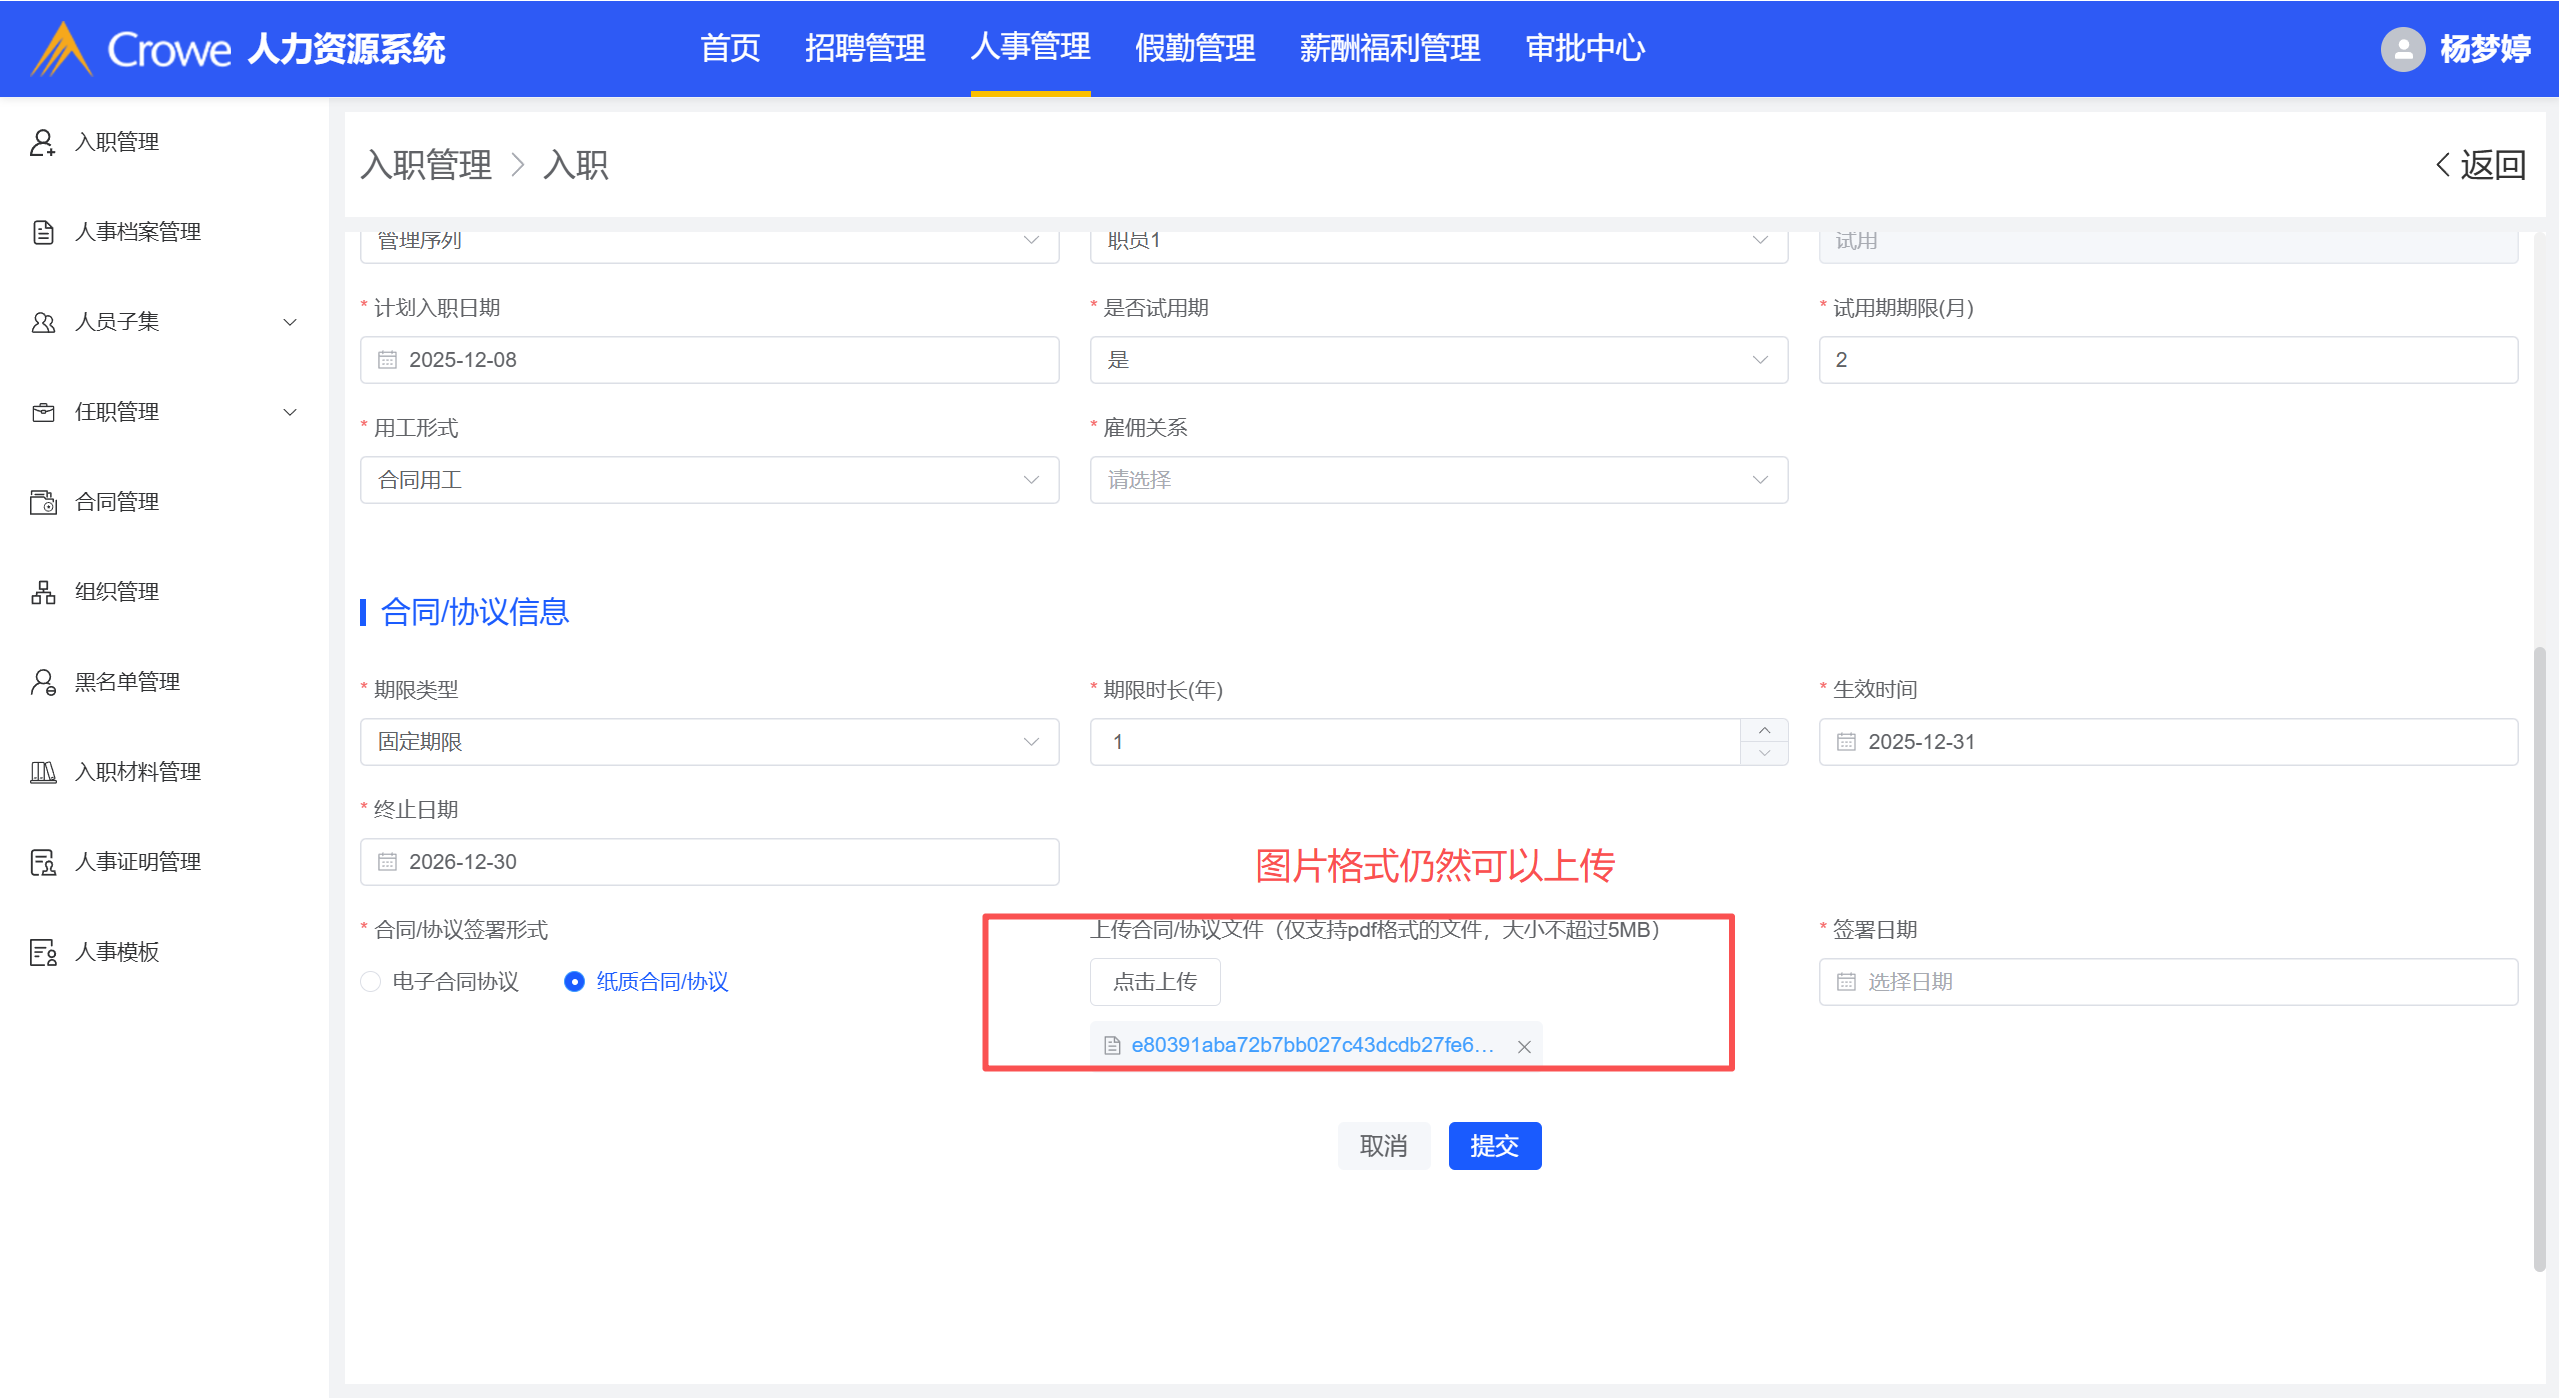Open 人事档案管理 via its document icon
Screen dimensions: 2559x1398
[x=42, y=232]
